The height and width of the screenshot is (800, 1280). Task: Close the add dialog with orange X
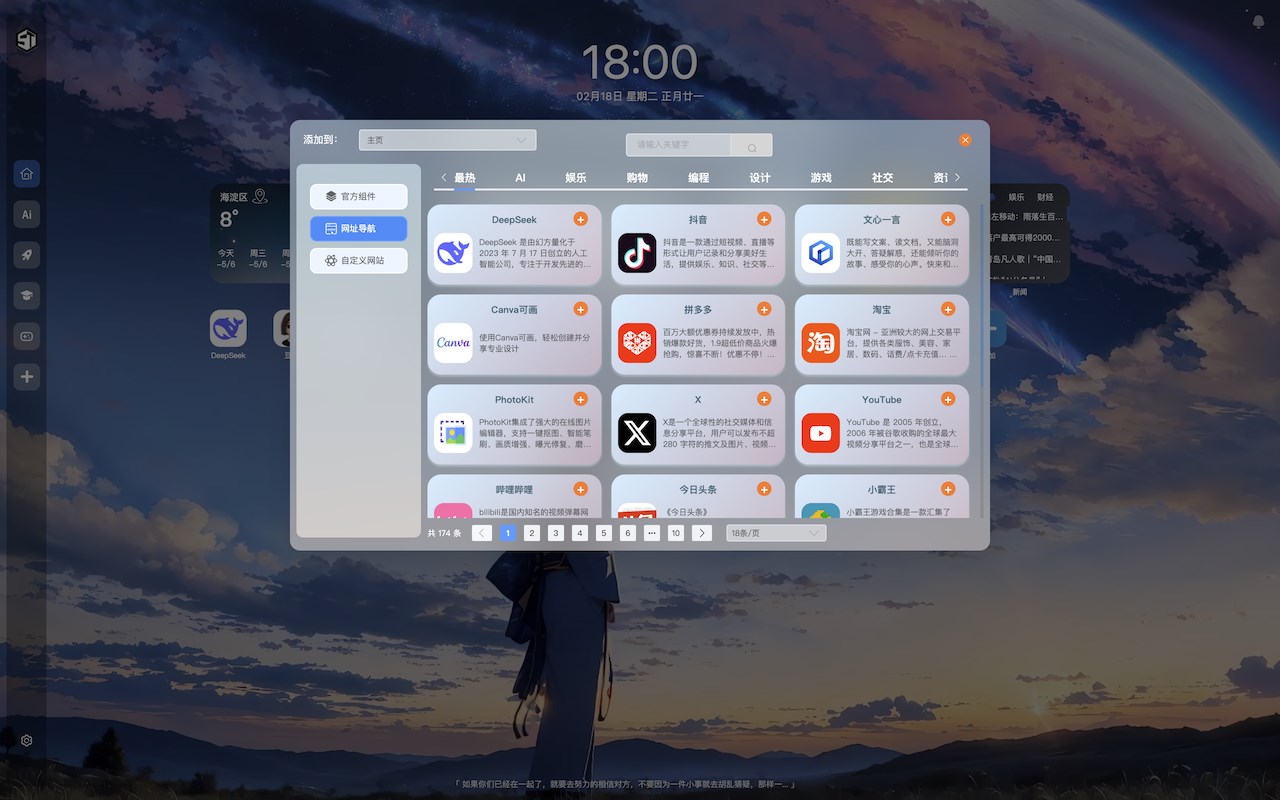tap(965, 140)
